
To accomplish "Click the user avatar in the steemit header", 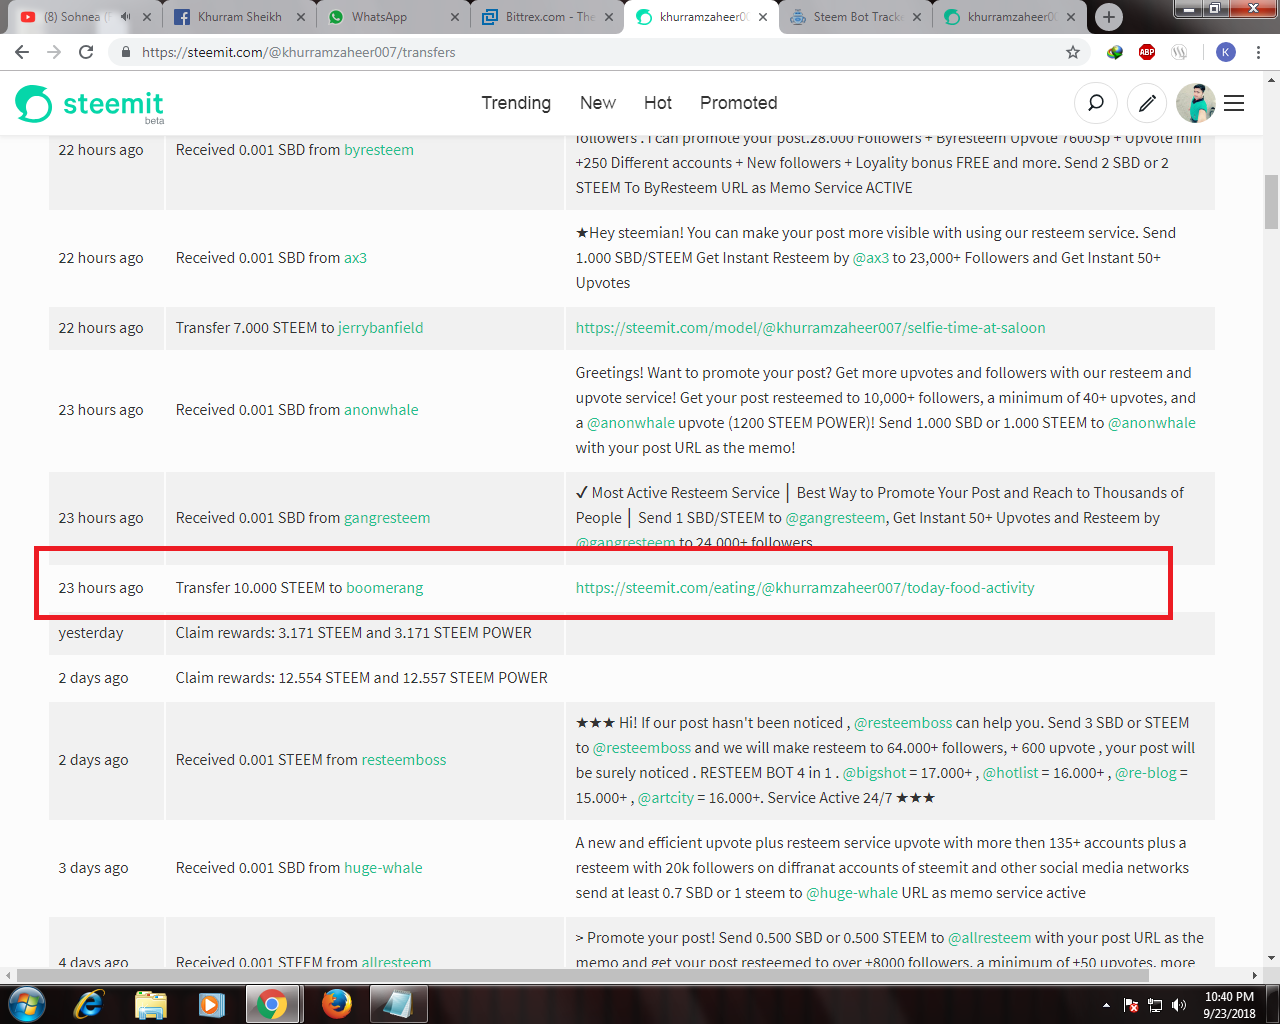I will click(1196, 103).
